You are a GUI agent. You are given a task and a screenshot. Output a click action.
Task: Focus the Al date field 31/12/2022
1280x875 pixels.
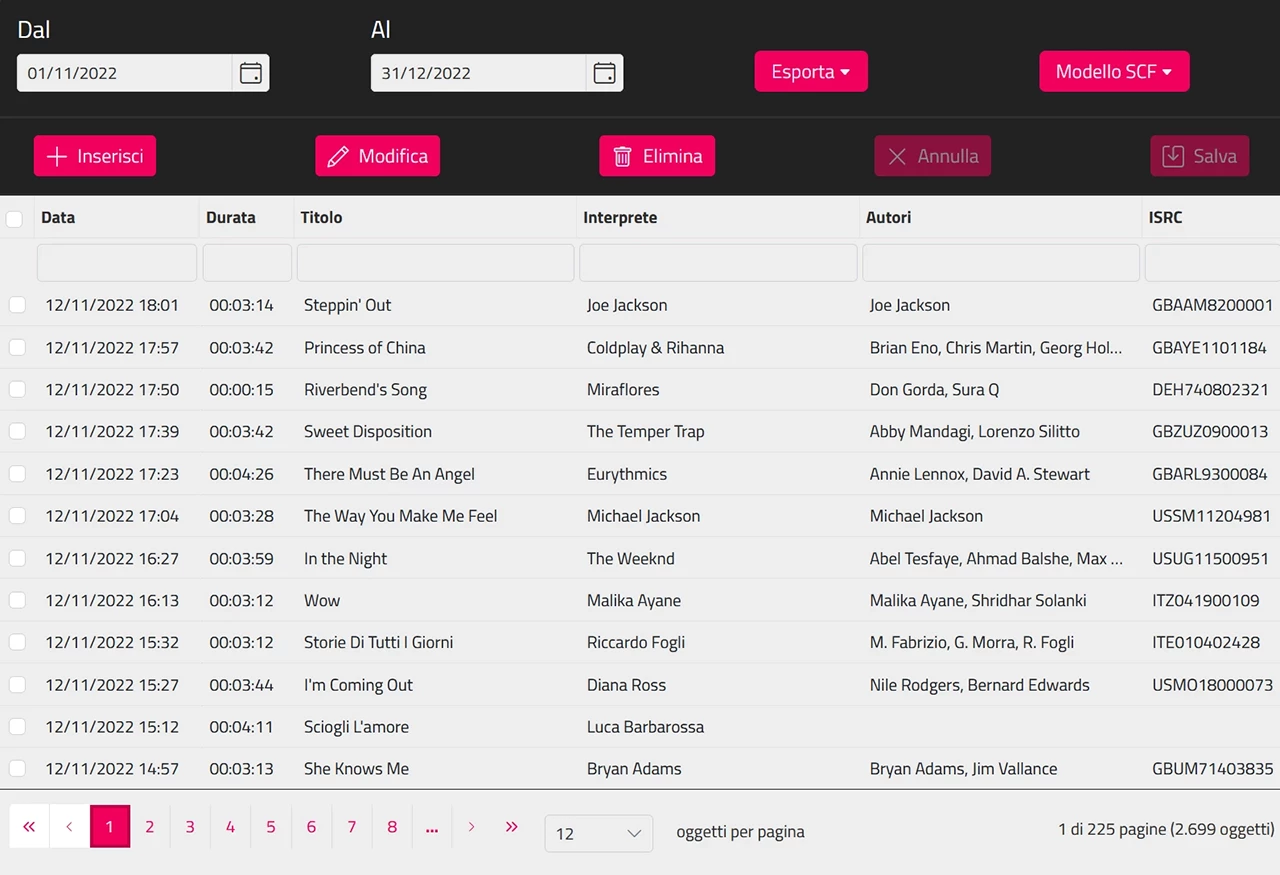coord(478,73)
